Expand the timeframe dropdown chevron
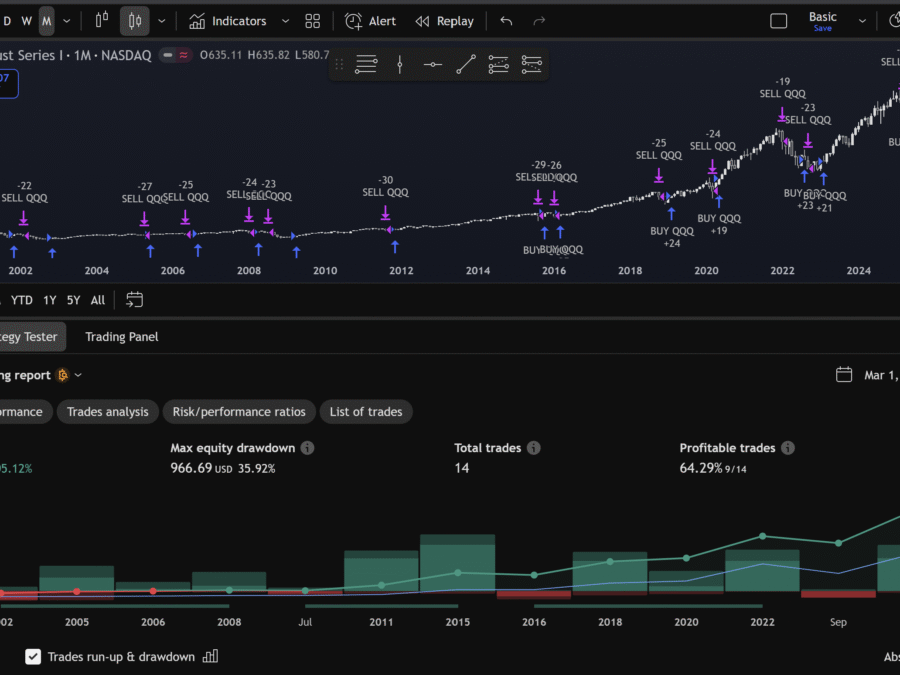This screenshot has width=900, height=675. click(x=68, y=21)
